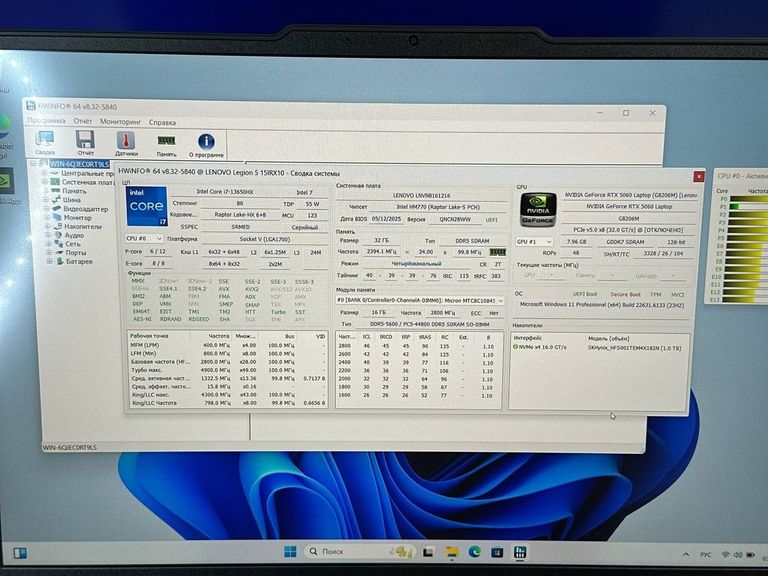This screenshot has width=768, height=576.
Task: Click the UEFI Boot indicator
Action: tap(585, 294)
